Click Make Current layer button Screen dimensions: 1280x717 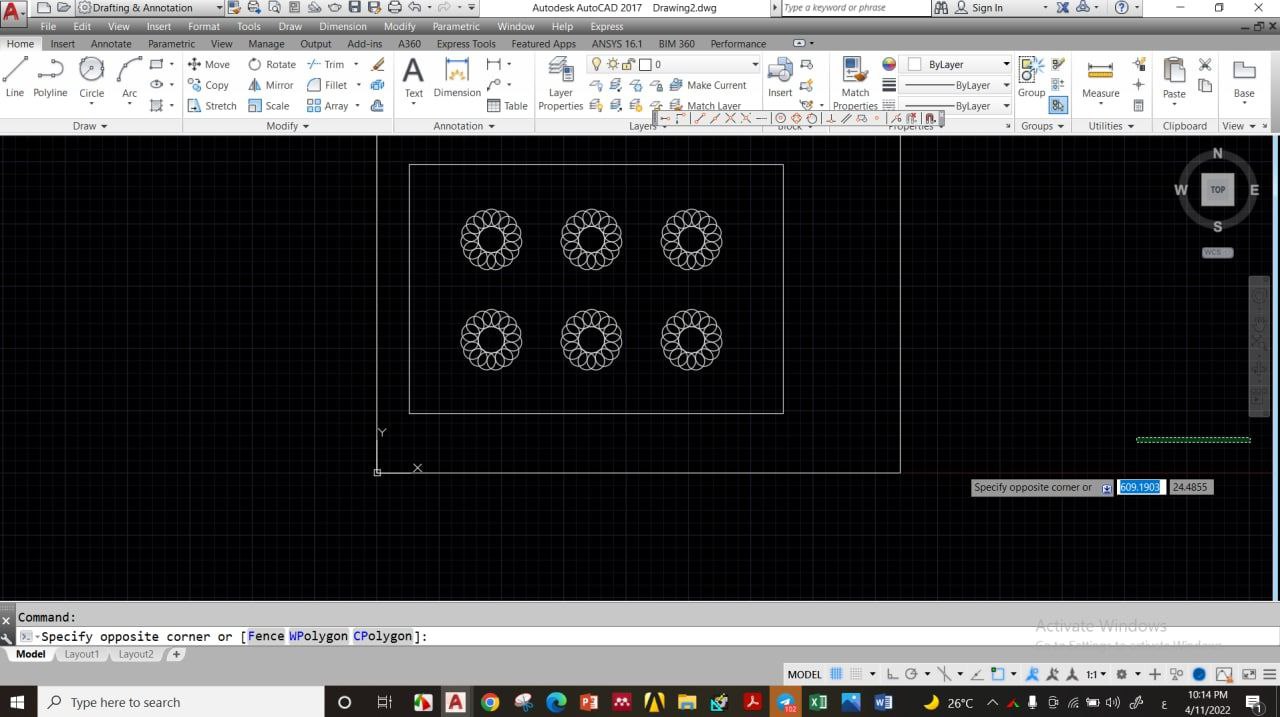point(708,85)
